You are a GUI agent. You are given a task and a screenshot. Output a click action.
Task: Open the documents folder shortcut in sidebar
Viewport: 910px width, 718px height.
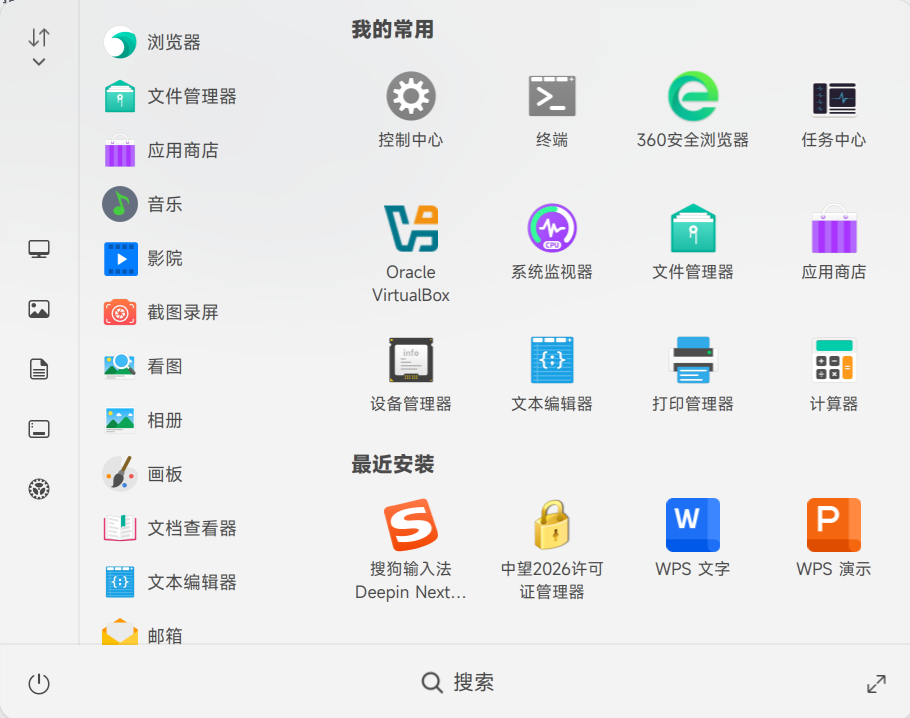tap(39, 369)
